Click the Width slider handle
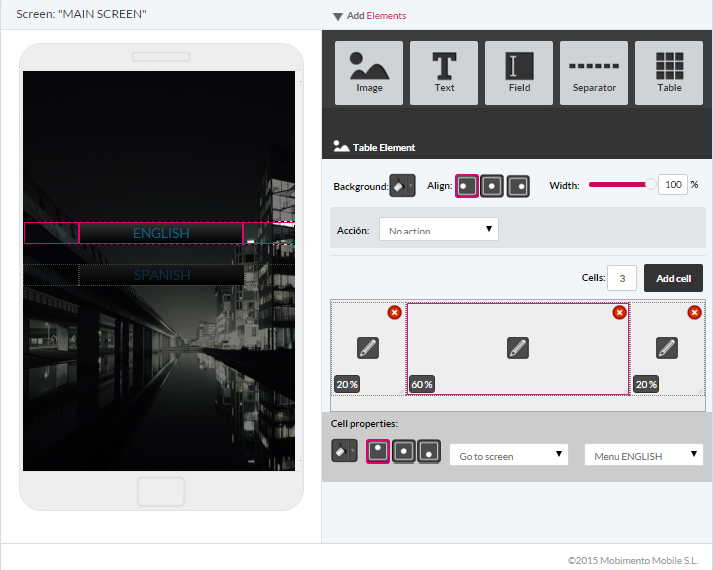The width and height of the screenshot is (713, 570). coord(651,184)
